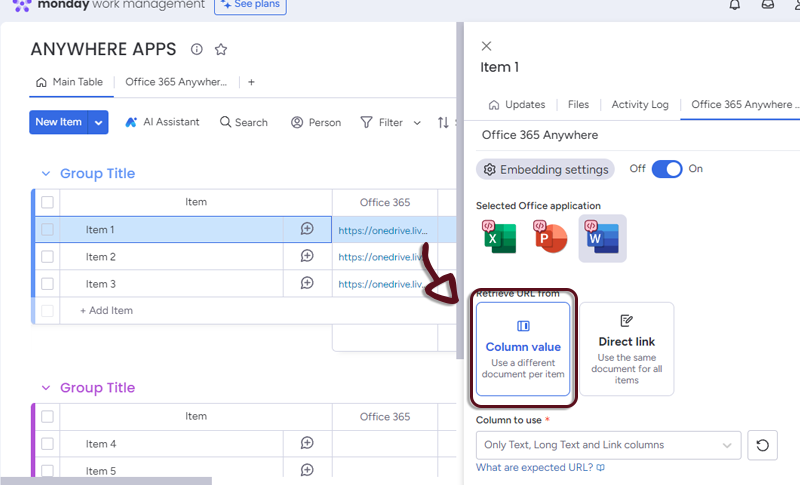800x485 pixels.
Task: Open conversation for Item 1
Action: [307, 229]
